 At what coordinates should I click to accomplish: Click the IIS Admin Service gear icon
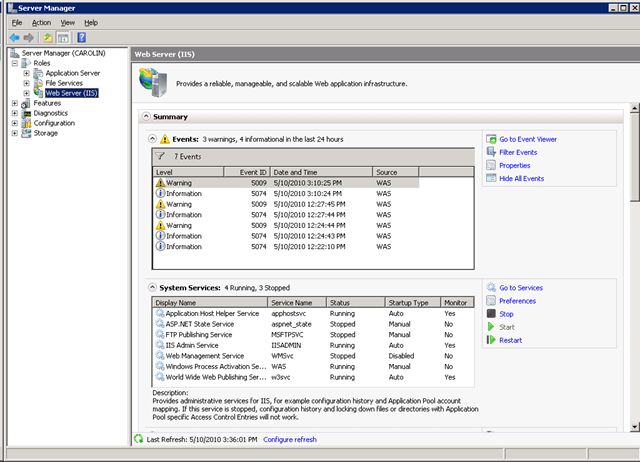tap(160, 345)
